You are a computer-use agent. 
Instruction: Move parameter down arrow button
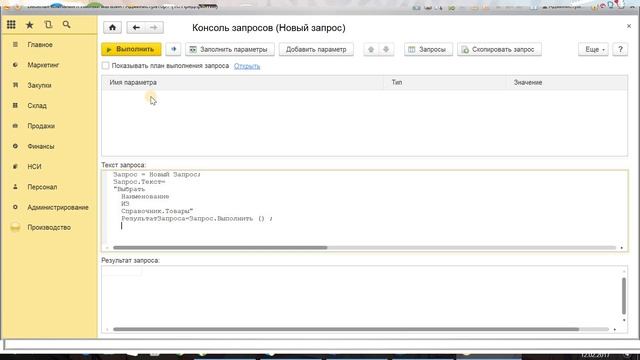pyautogui.click(x=386, y=49)
